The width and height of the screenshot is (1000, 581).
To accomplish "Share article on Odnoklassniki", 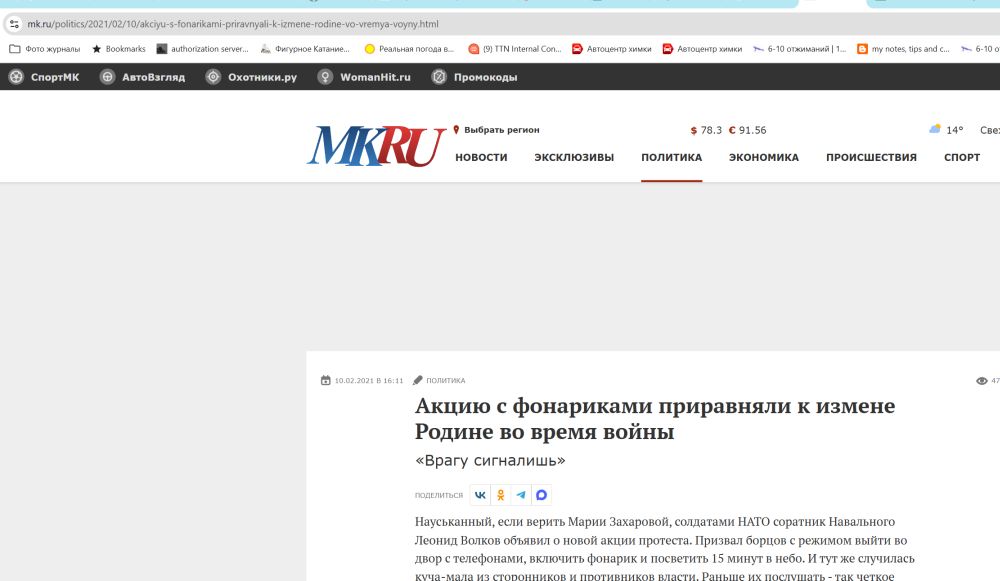I will pos(501,495).
